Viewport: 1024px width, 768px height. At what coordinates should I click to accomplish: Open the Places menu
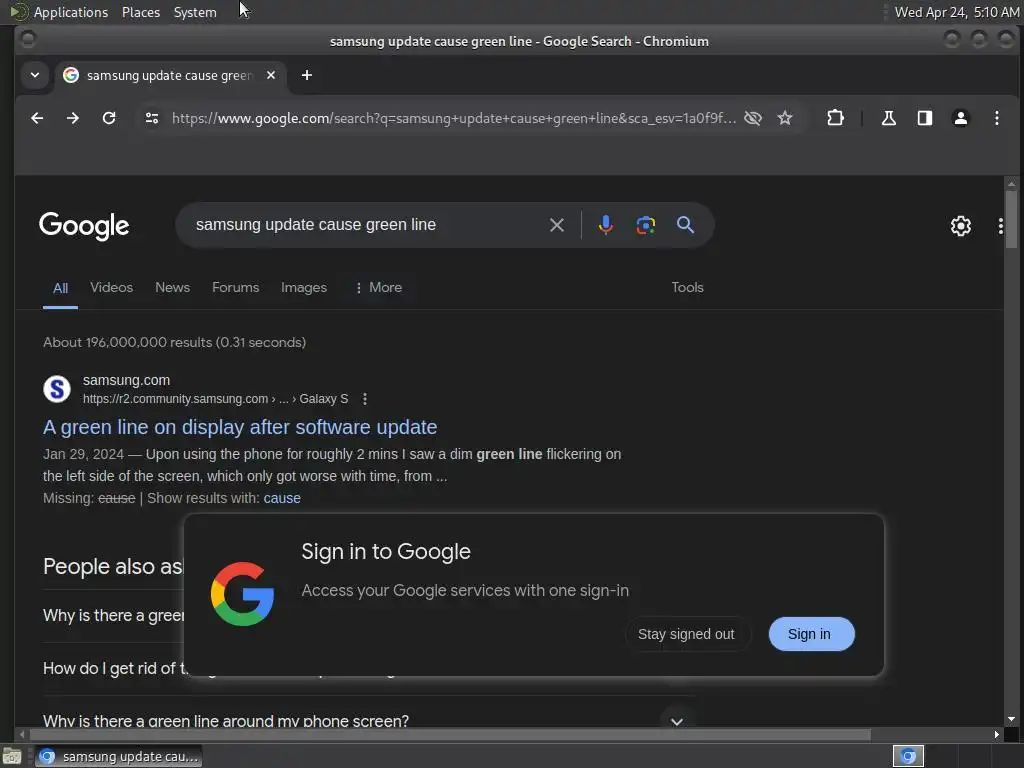[140, 12]
